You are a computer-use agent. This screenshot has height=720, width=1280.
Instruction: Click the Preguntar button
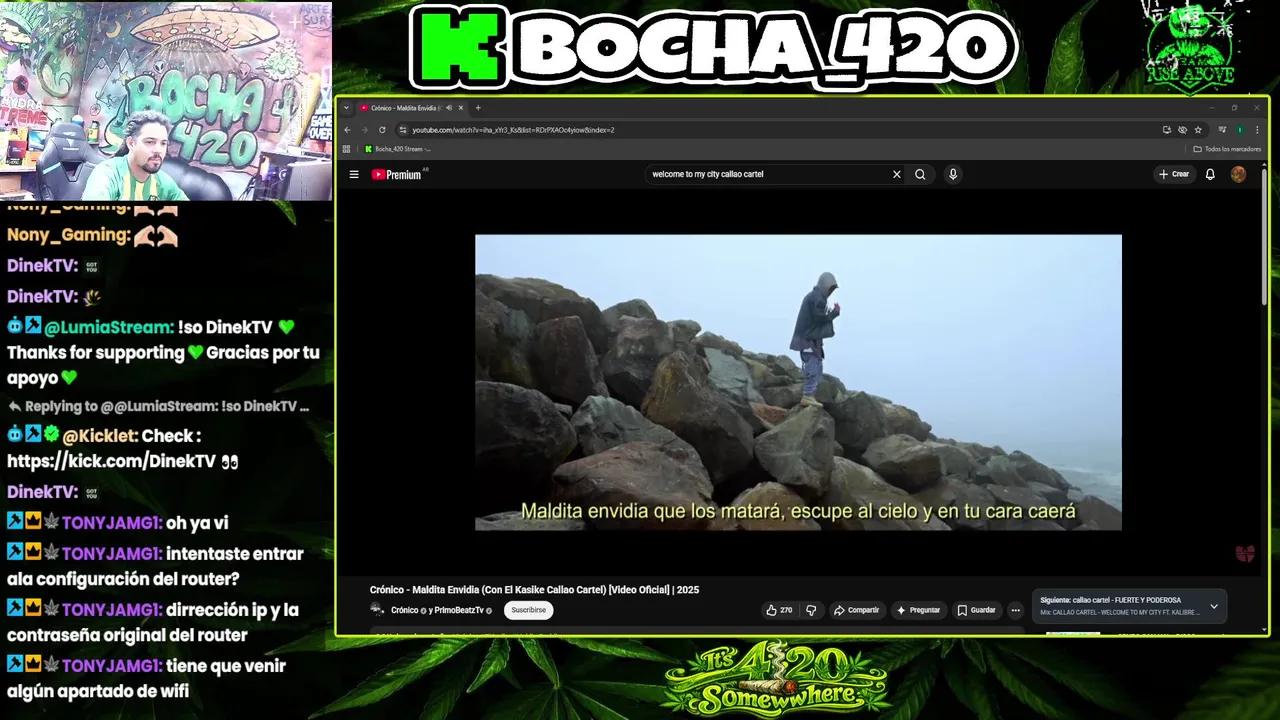point(918,610)
